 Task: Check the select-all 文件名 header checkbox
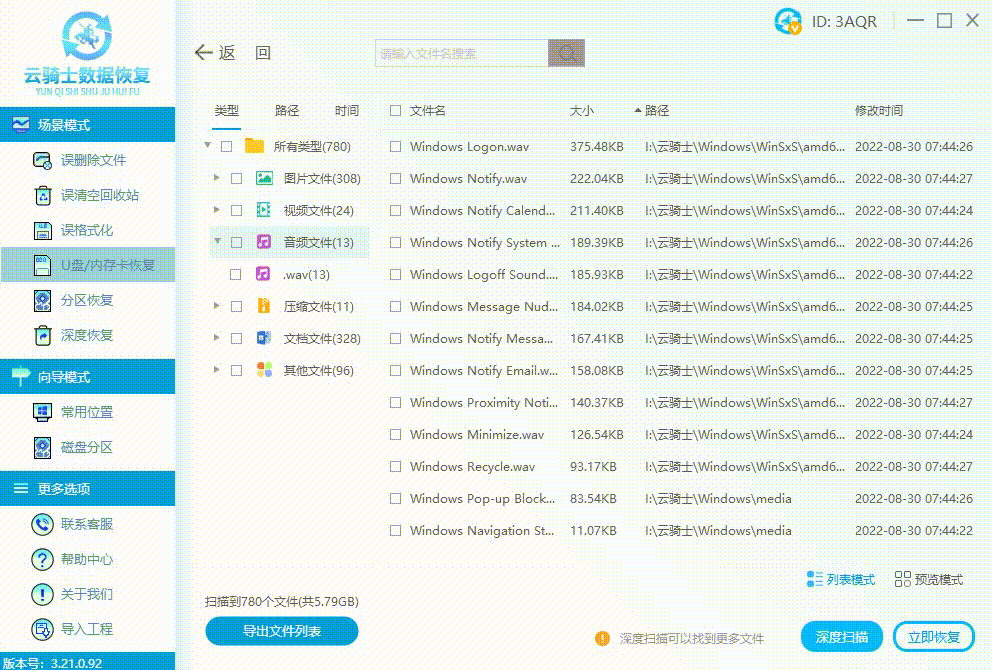tap(395, 111)
